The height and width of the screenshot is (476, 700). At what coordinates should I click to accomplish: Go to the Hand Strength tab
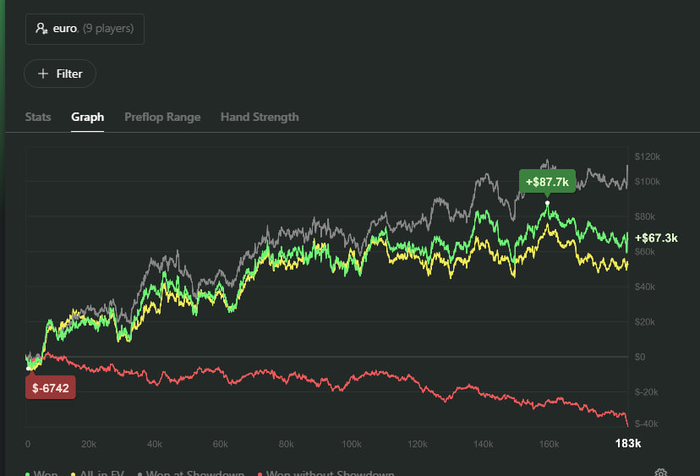pyautogui.click(x=259, y=117)
